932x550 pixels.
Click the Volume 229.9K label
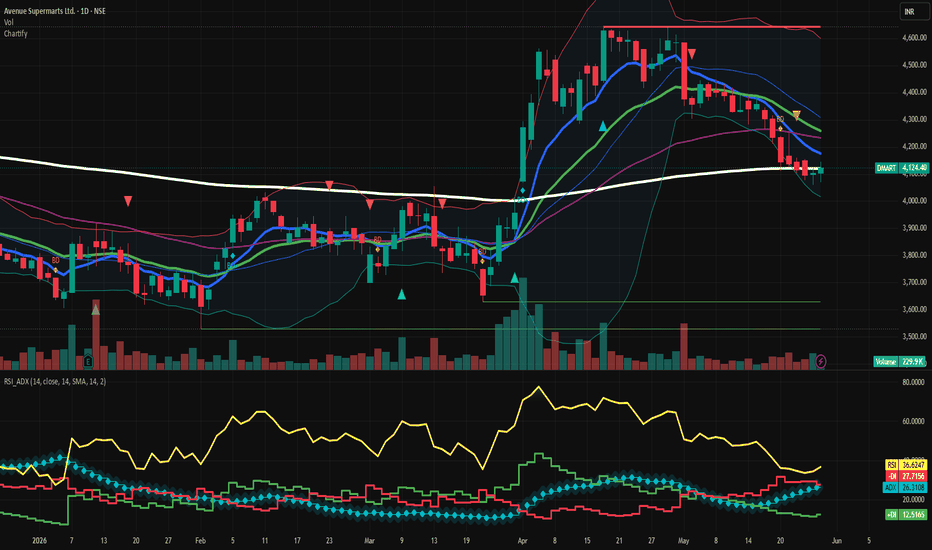click(899, 362)
